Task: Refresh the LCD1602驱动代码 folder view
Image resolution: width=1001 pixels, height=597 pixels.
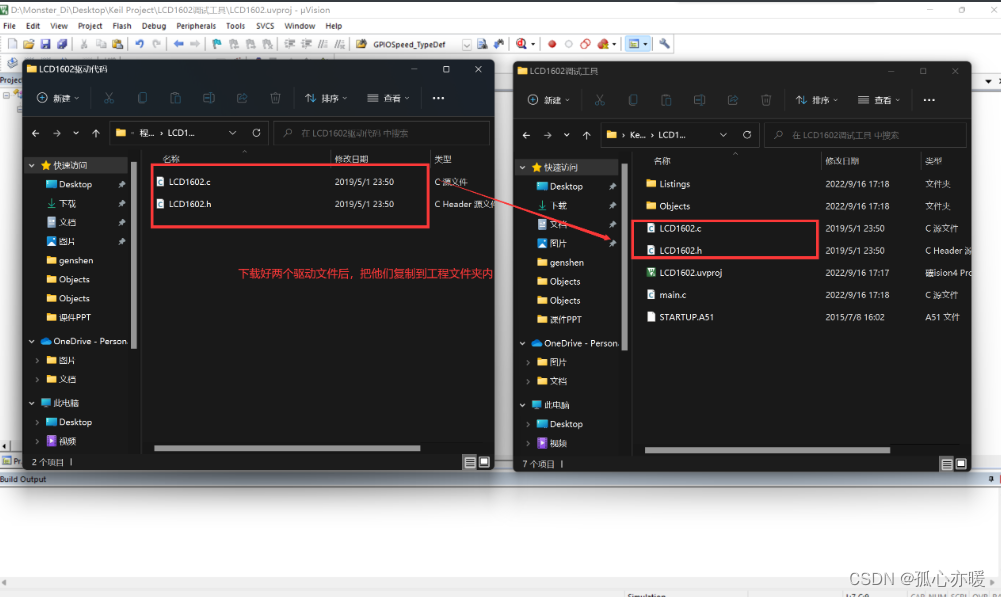Action: [x=256, y=133]
